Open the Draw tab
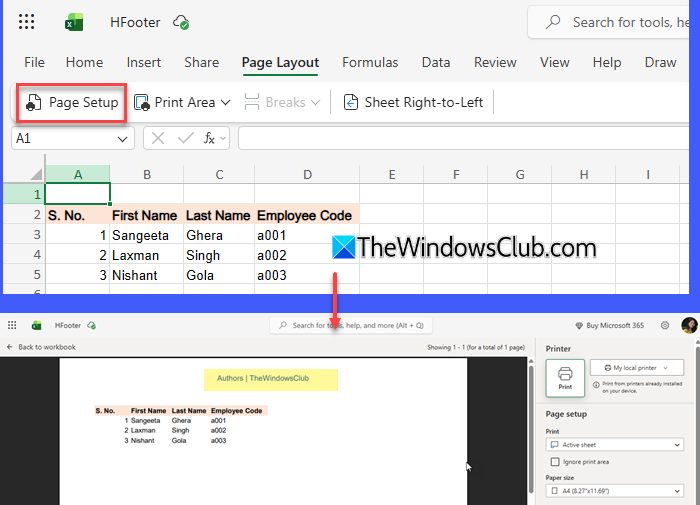Viewport: 700px width, 505px height. 660,62
